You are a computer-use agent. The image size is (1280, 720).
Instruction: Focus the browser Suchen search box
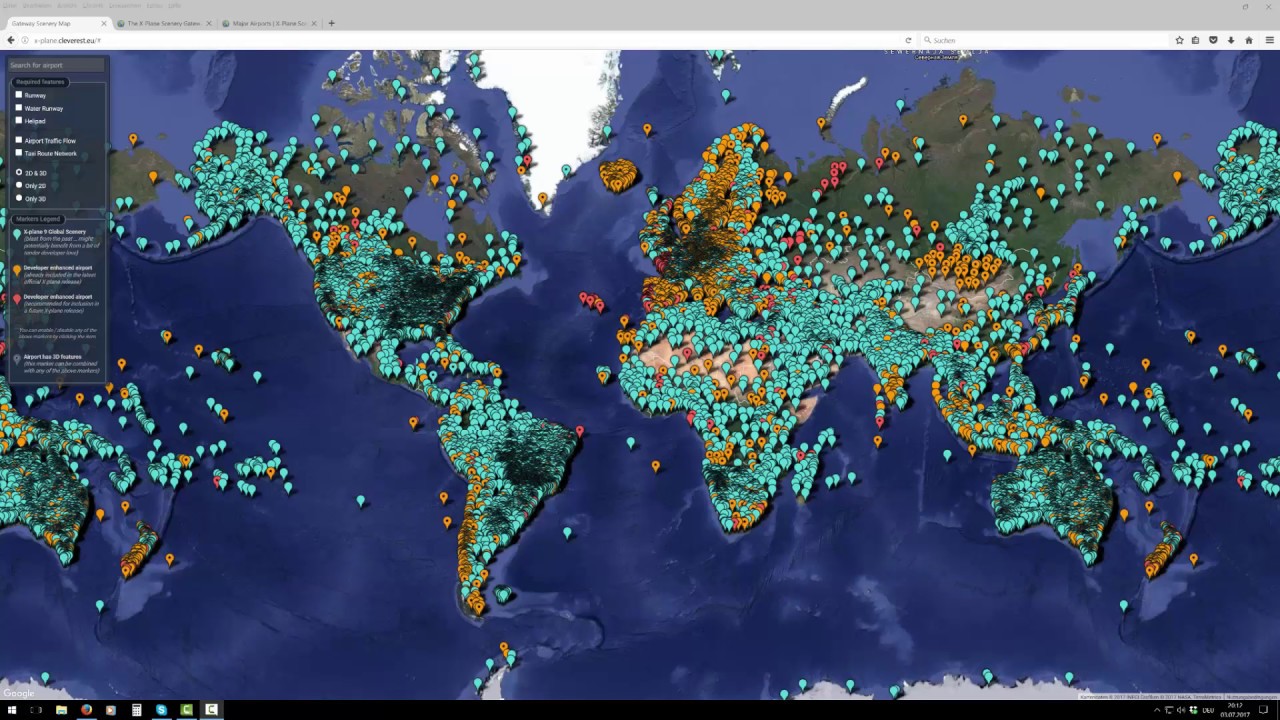pos(1043,40)
